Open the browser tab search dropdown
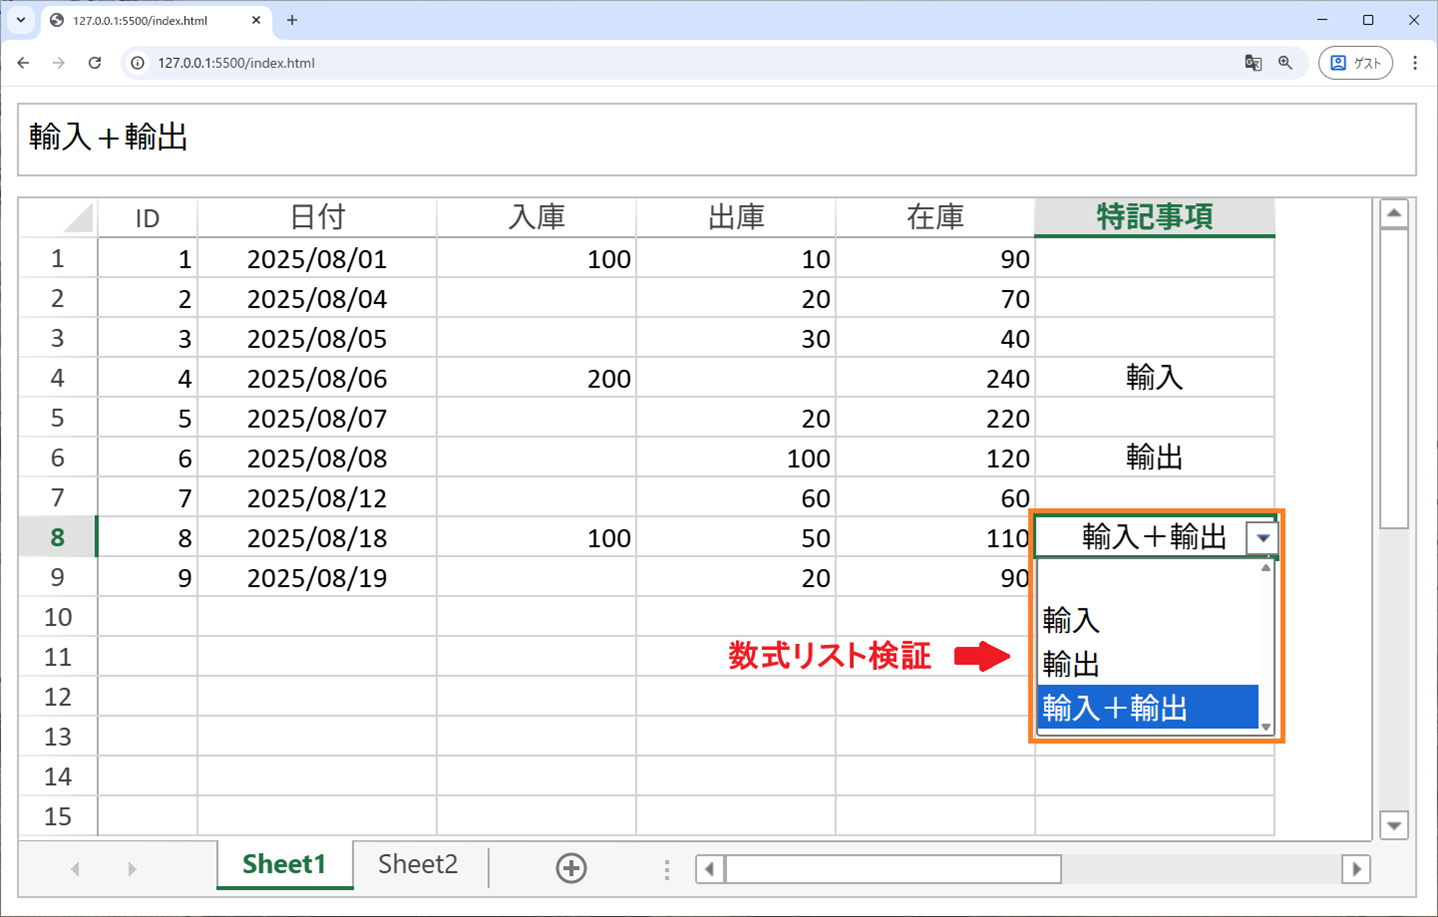This screenshot has height=917, width=1438. (20, 20)
